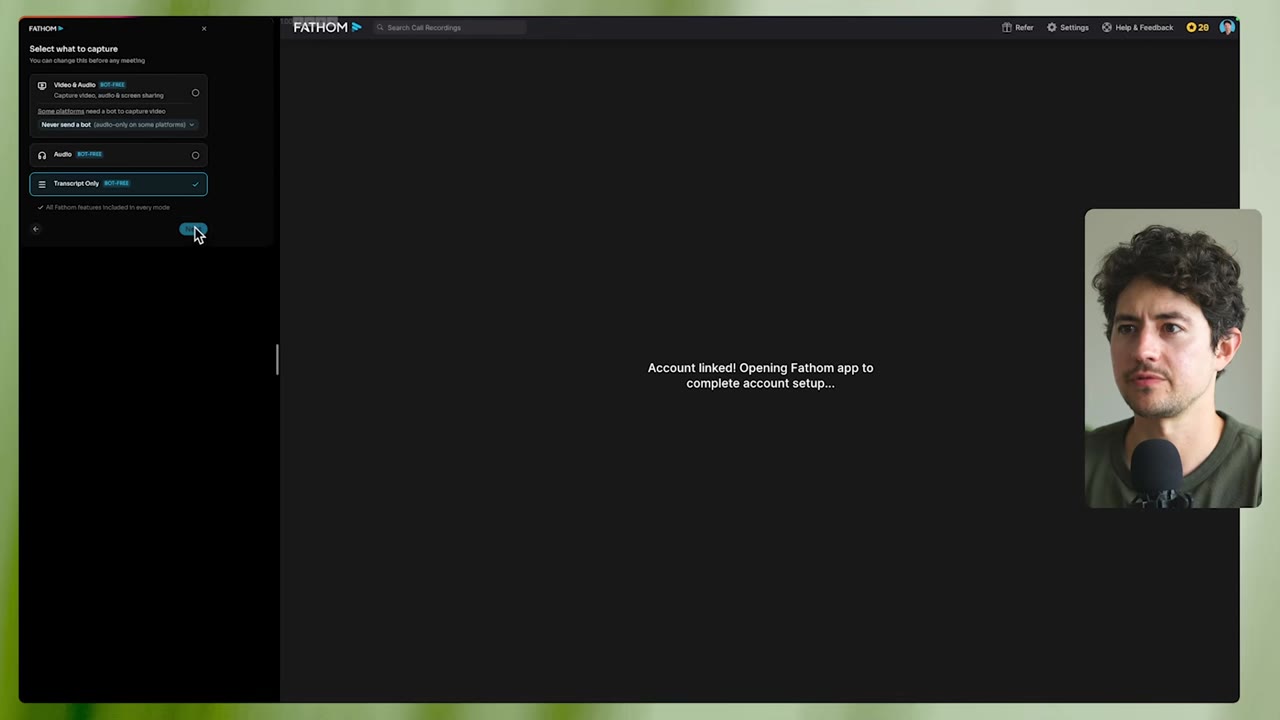This screenshot has width=1280, height=720.
Task: Click the BOT-FREE badge next to Audio
Action: click(x=90, y=154)
